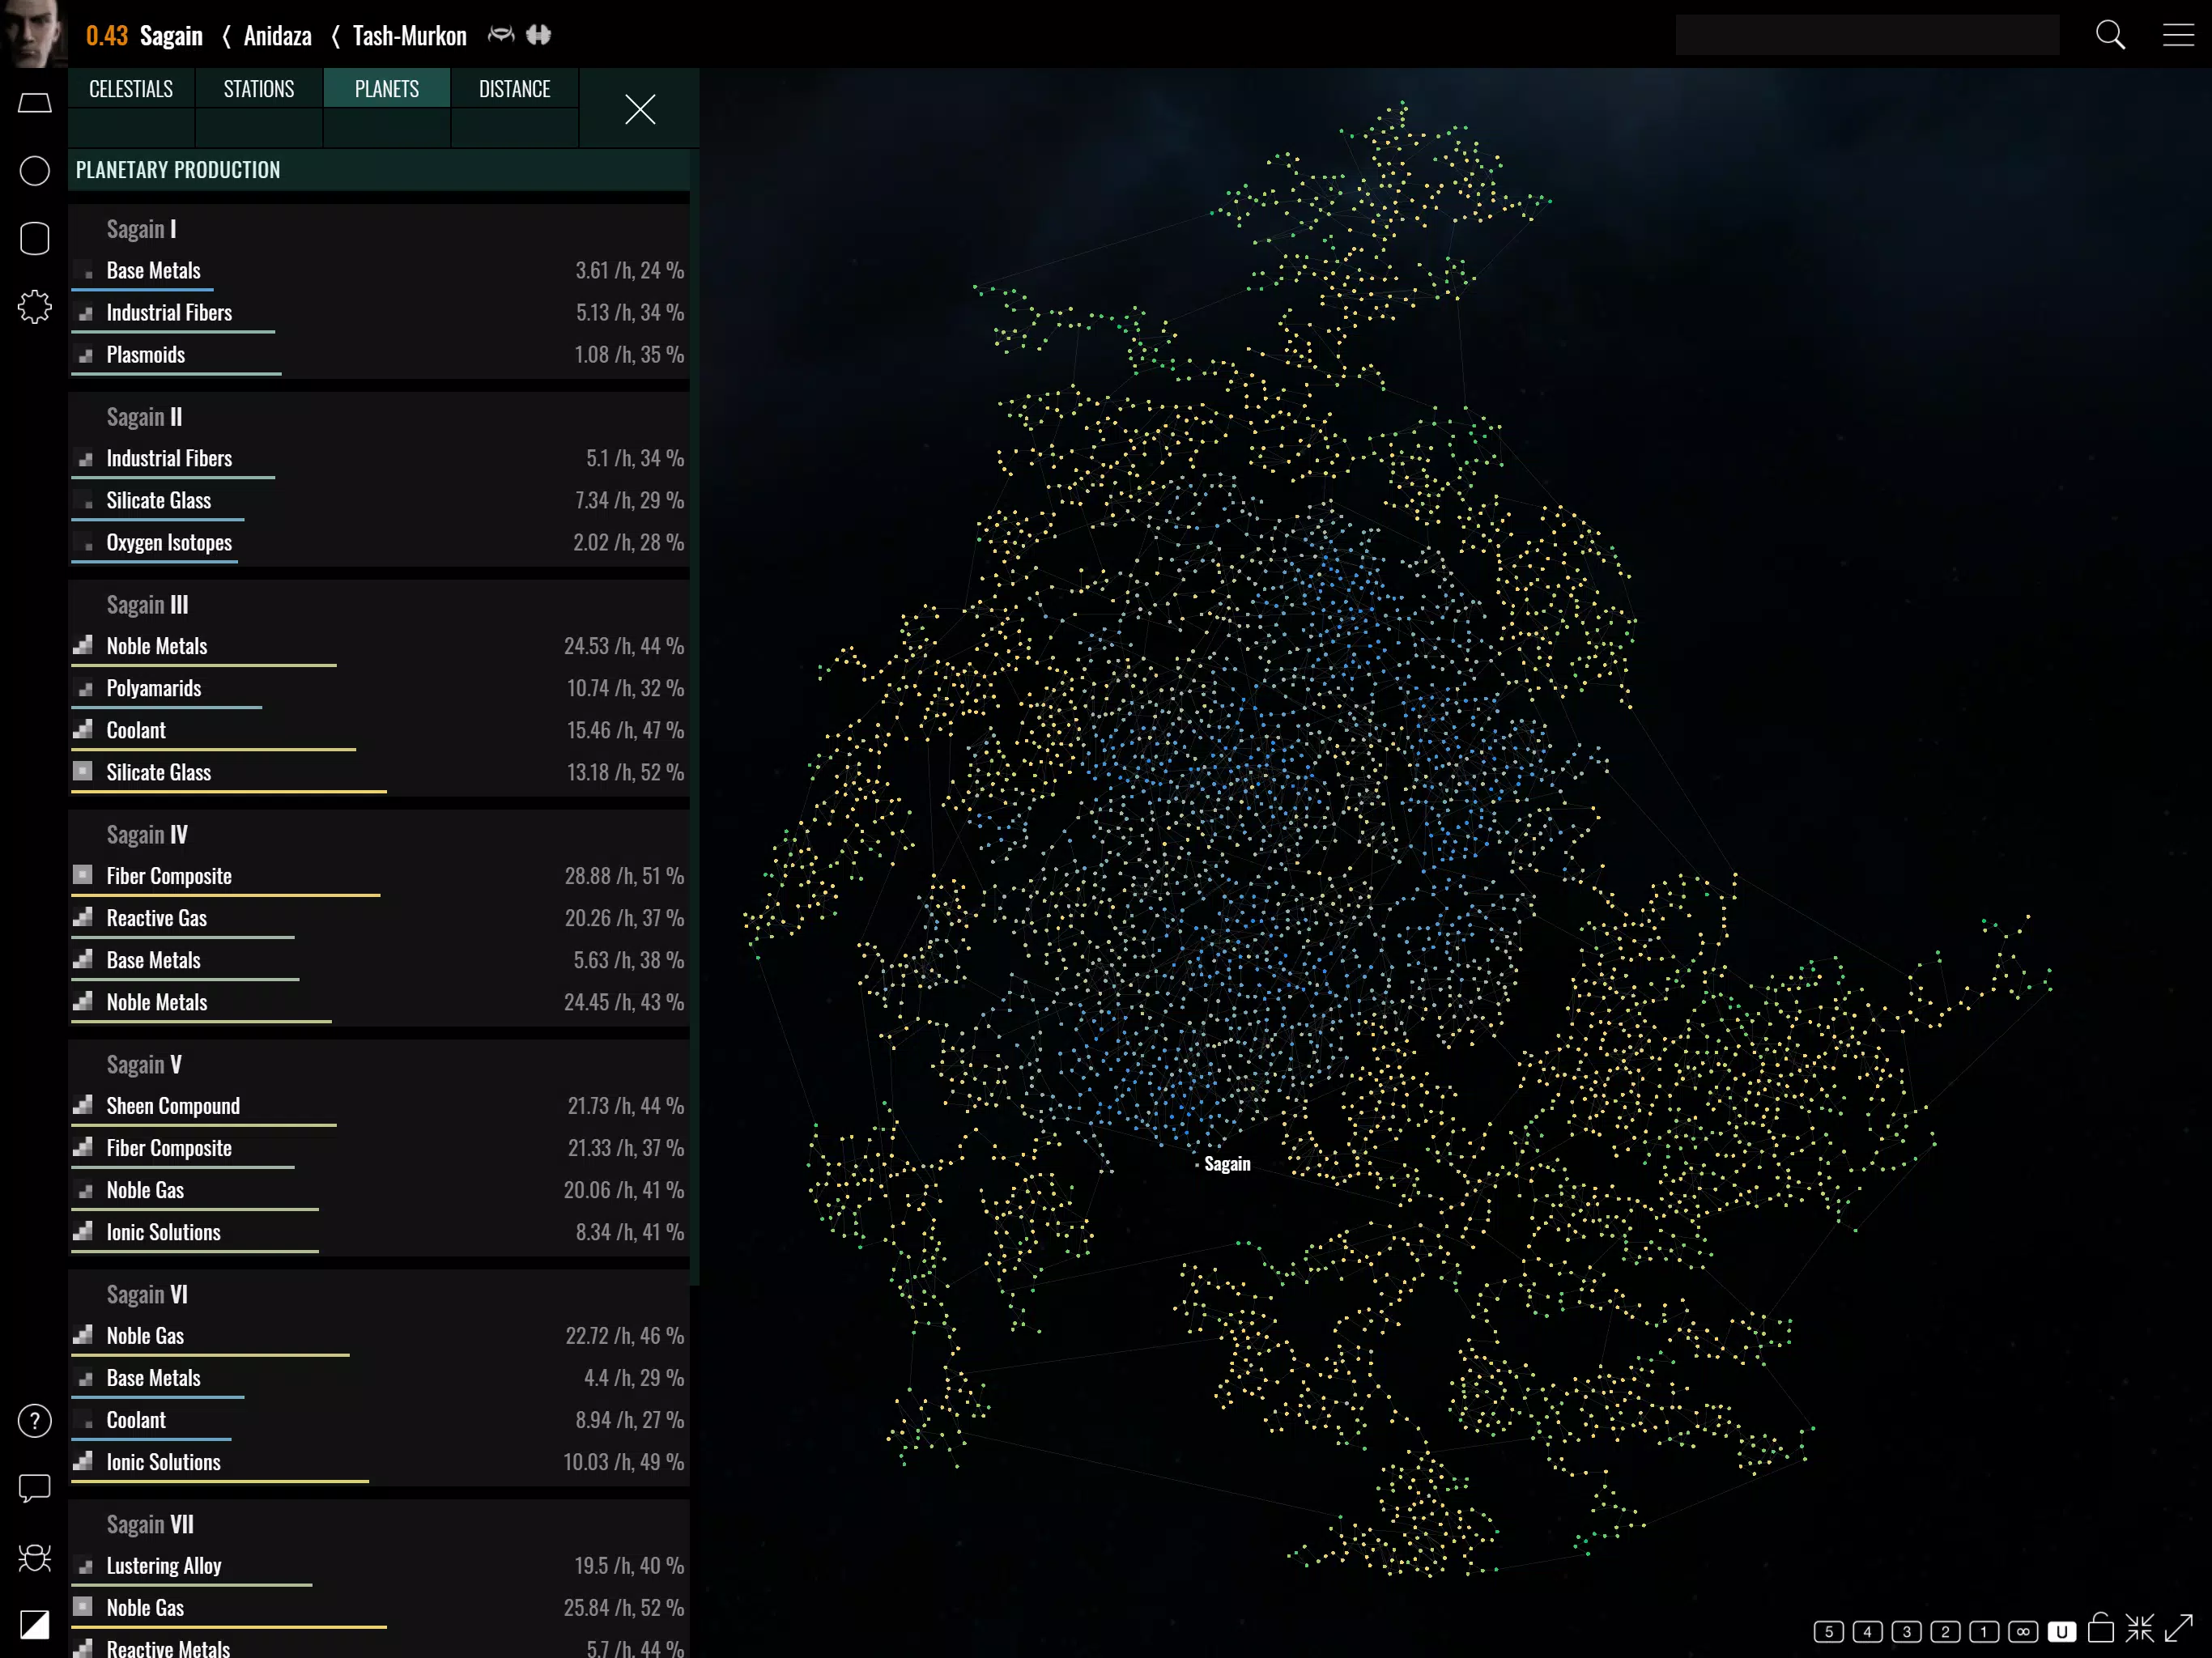Screen dimensions: 2212x1658
Task: Select the Sagain I planet heading
Action: (x=141, y=229)
